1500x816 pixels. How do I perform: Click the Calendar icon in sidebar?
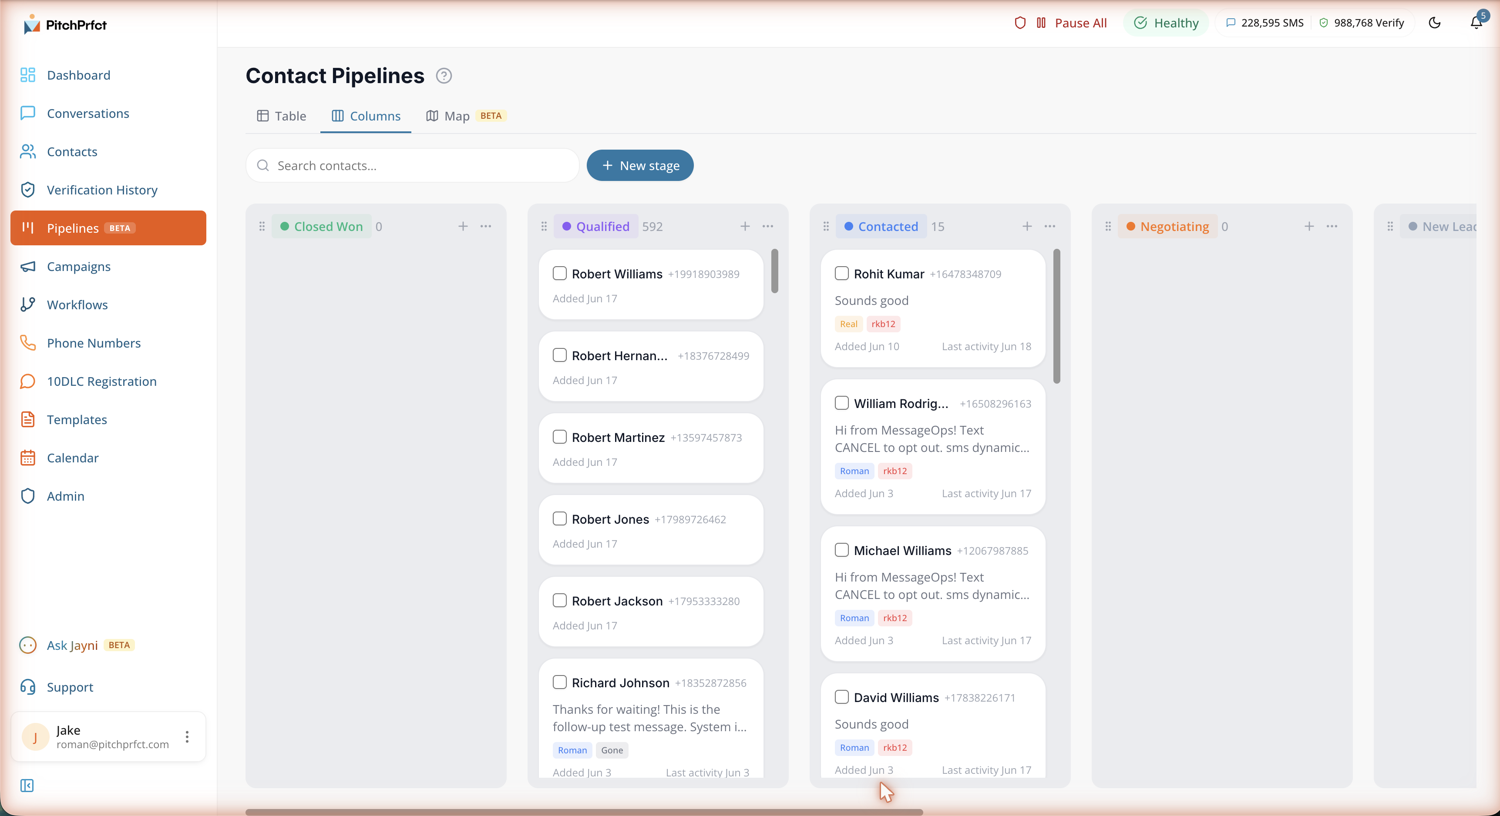click(28, 458)
